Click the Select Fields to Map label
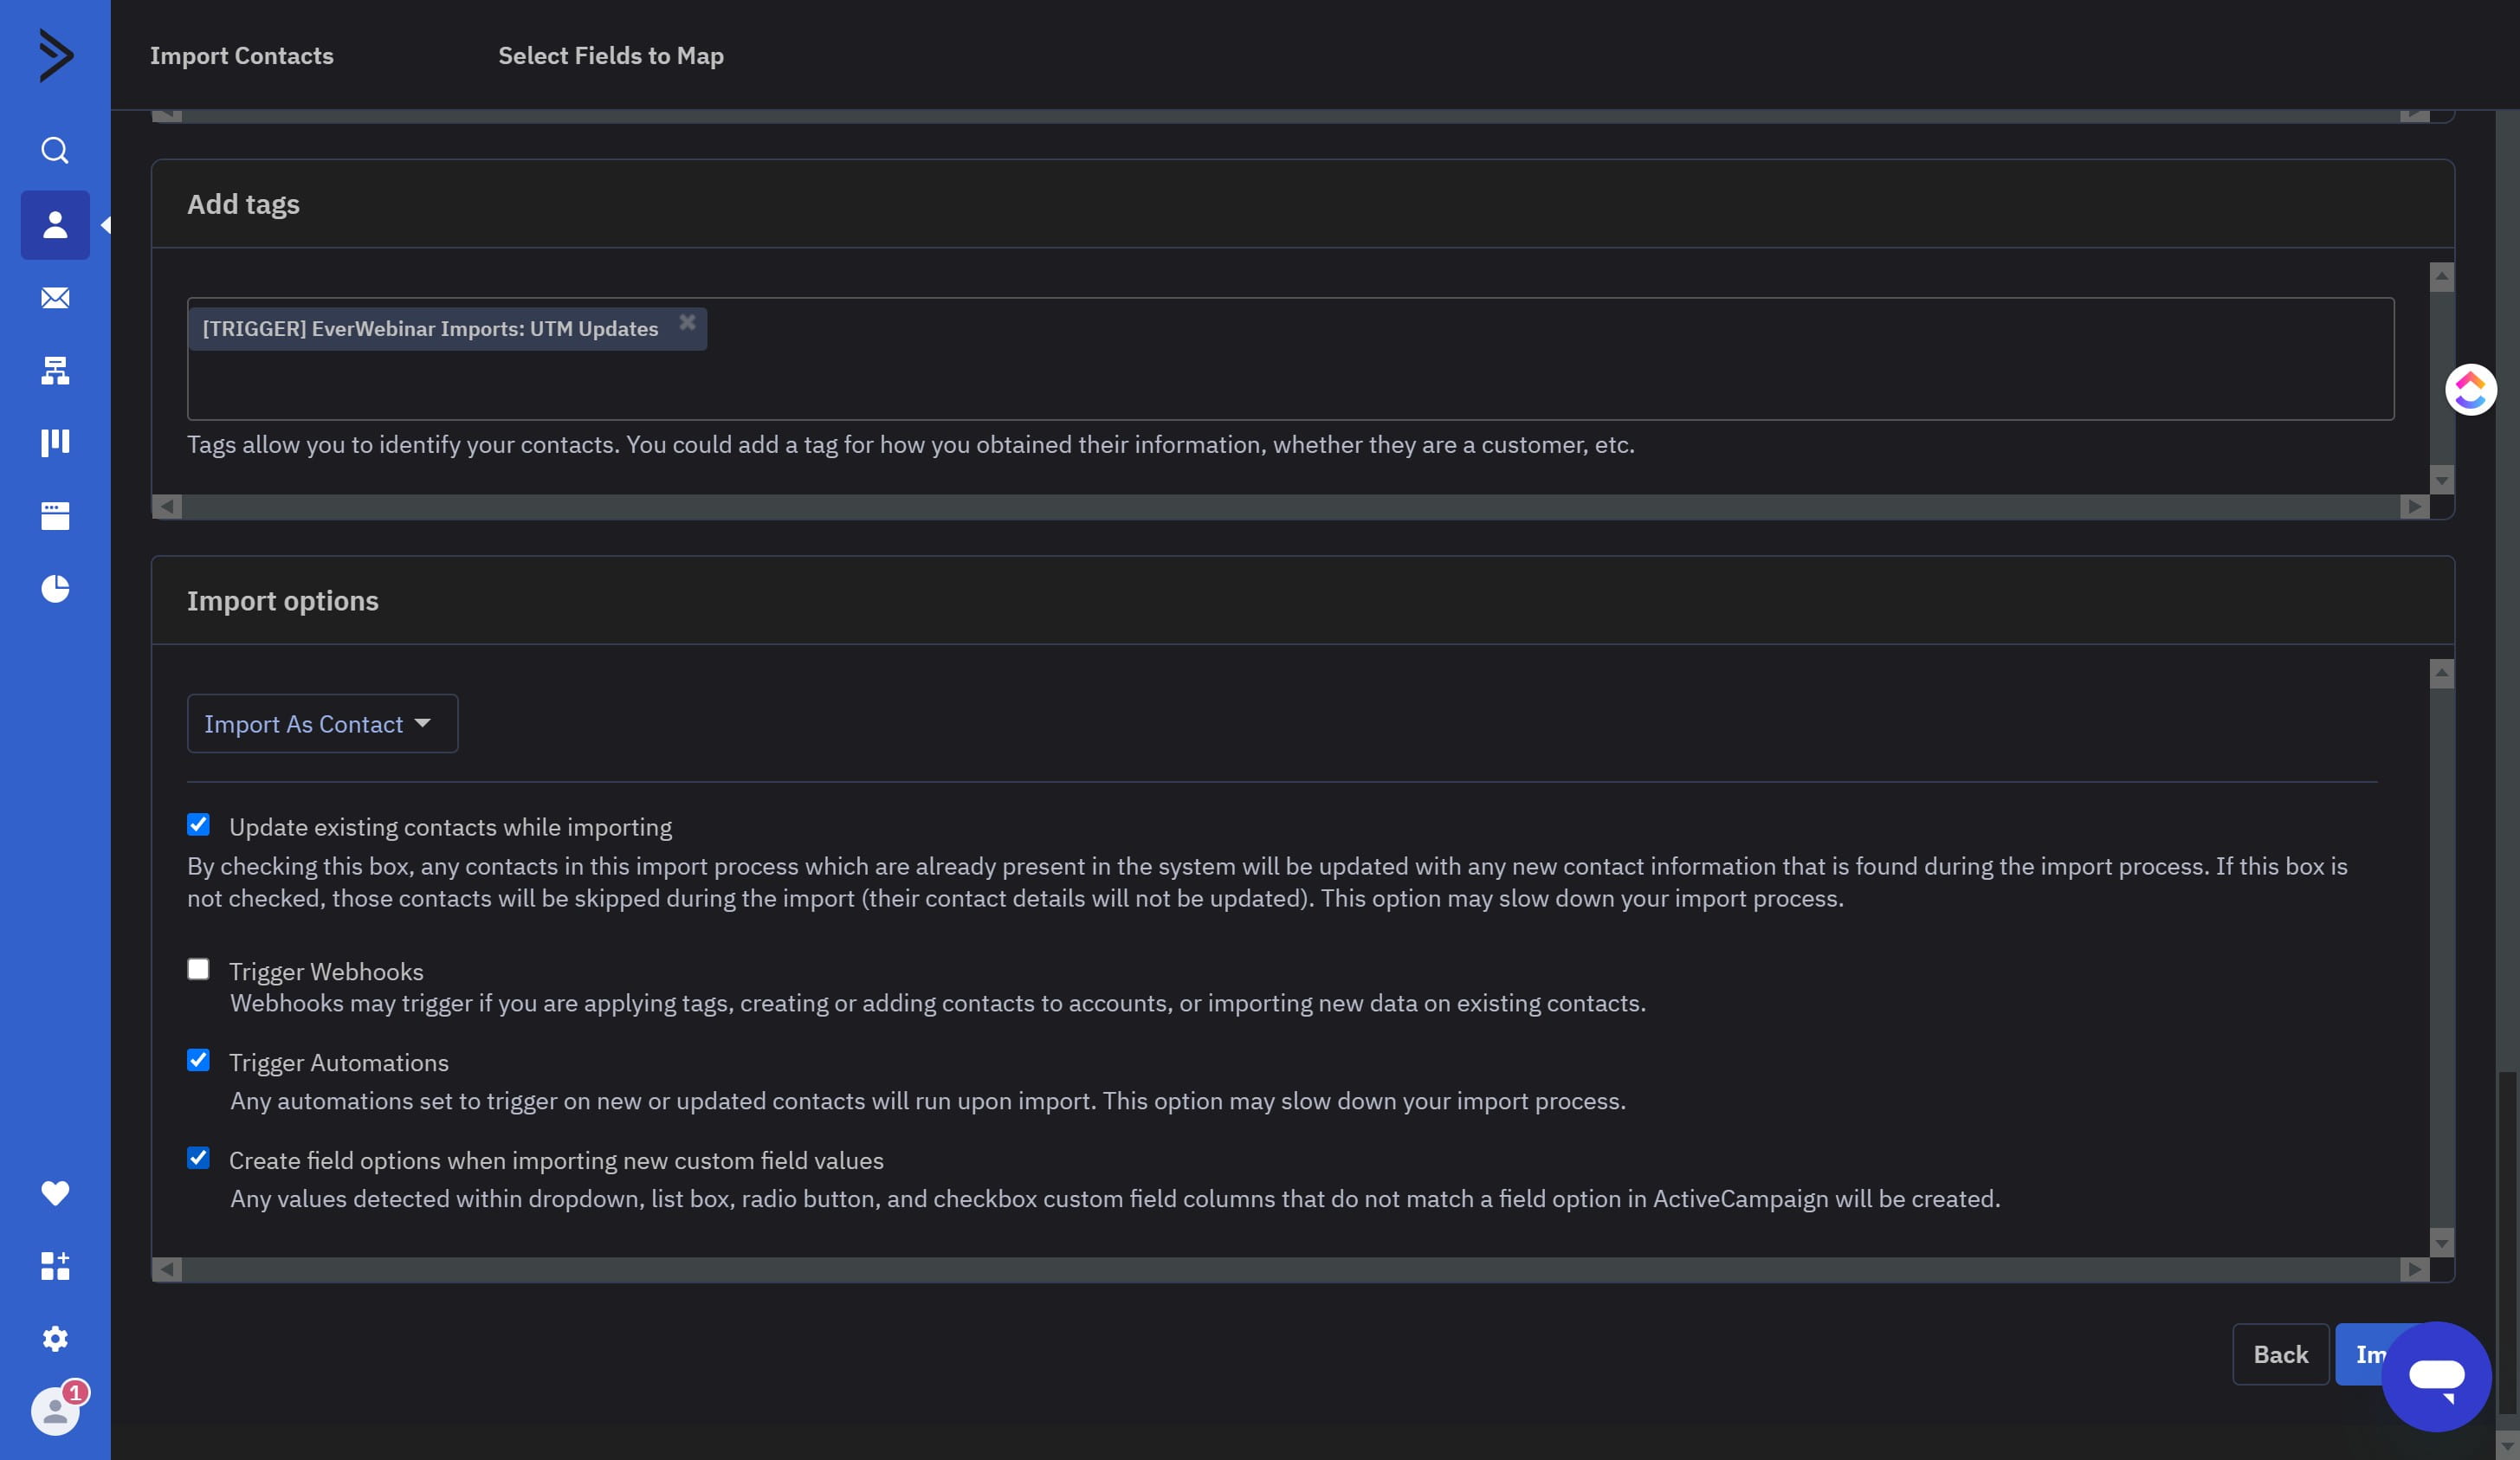The image size is (2520, 1460). coord(610,56)
